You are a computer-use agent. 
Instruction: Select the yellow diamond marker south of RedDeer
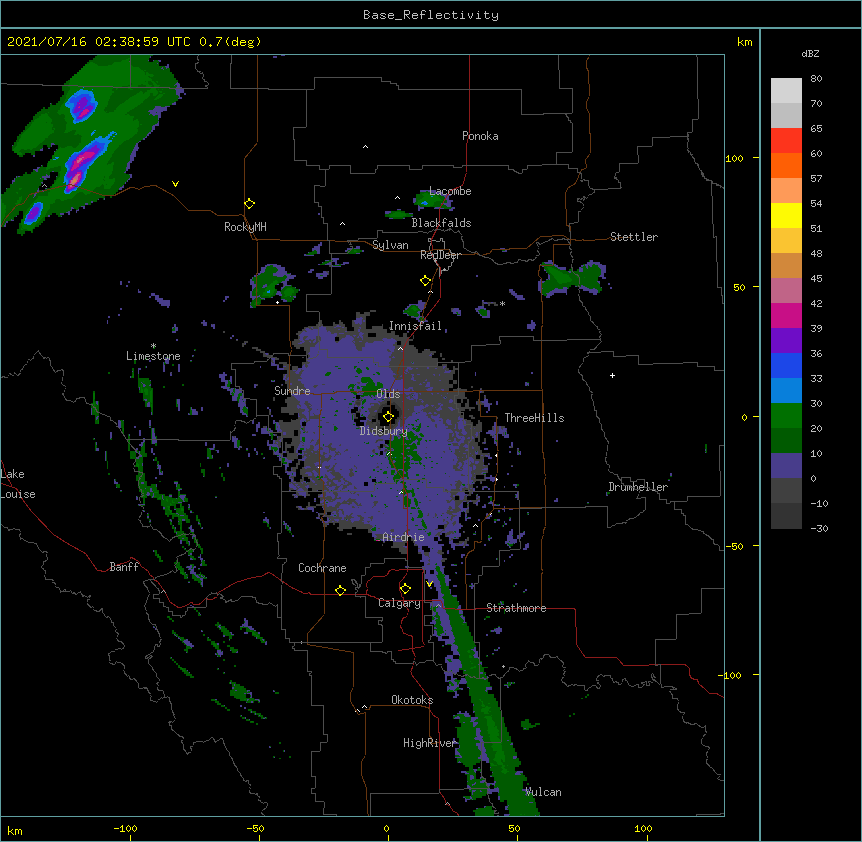425,281
